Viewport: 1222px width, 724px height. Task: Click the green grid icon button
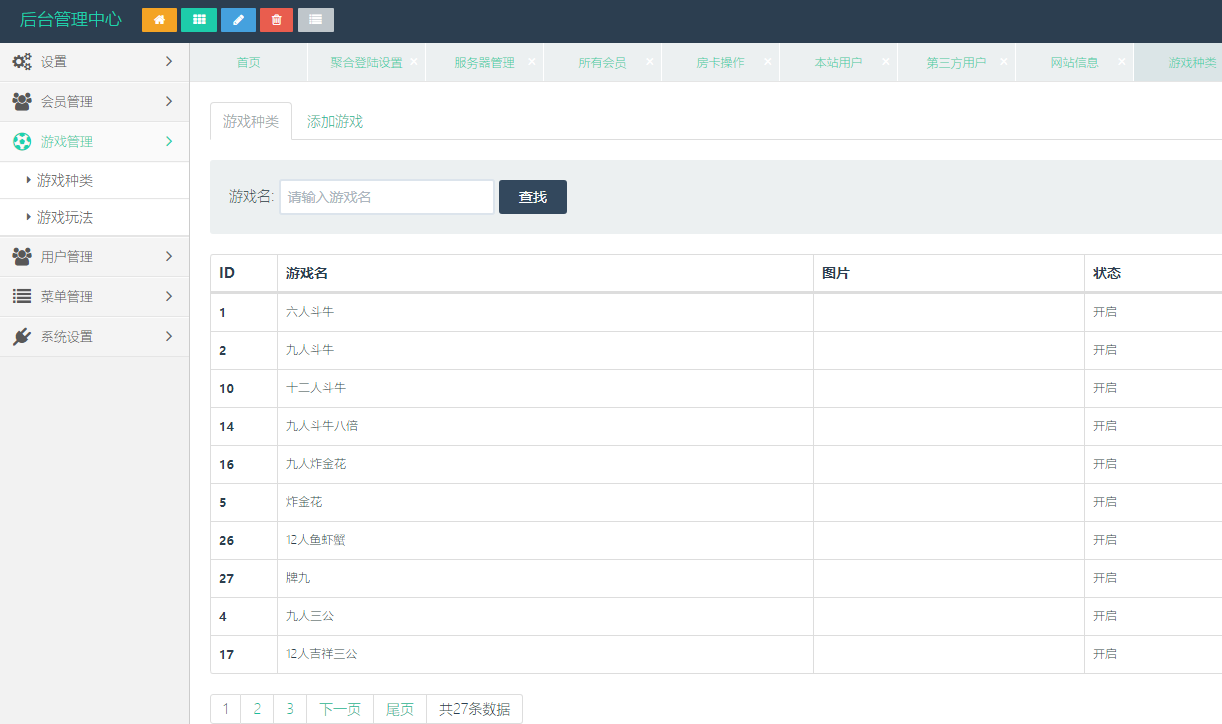tap(199, 20)
